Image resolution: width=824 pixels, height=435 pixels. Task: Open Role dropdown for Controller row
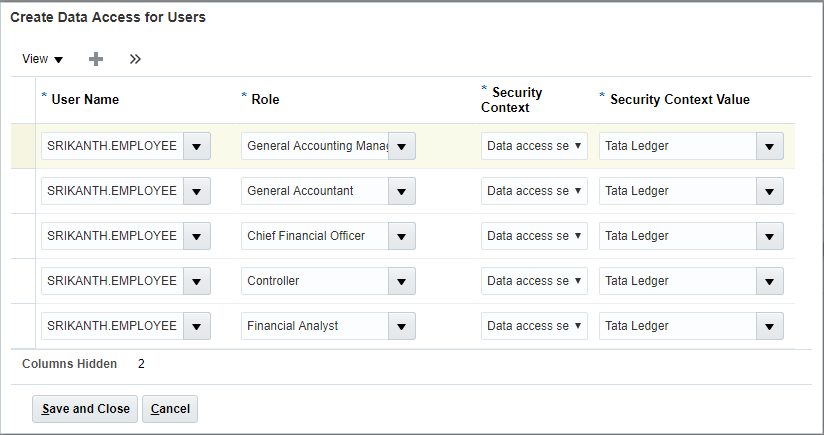click(x=401, y=281)
